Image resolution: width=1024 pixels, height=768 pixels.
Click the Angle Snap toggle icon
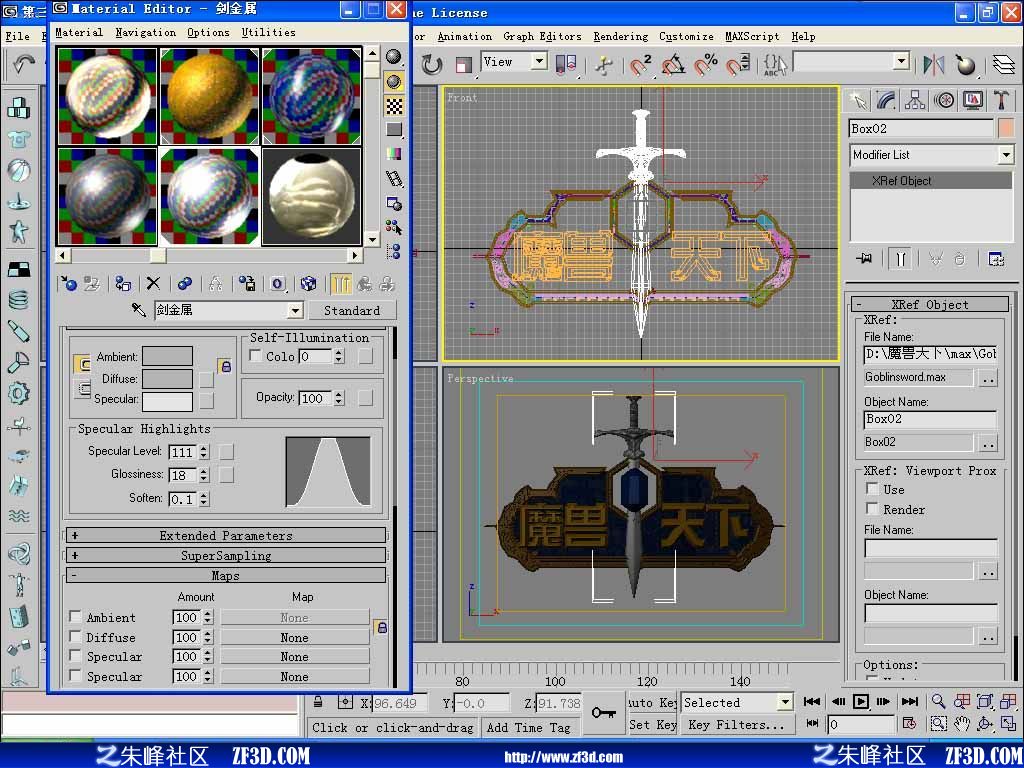pos(674,65)
